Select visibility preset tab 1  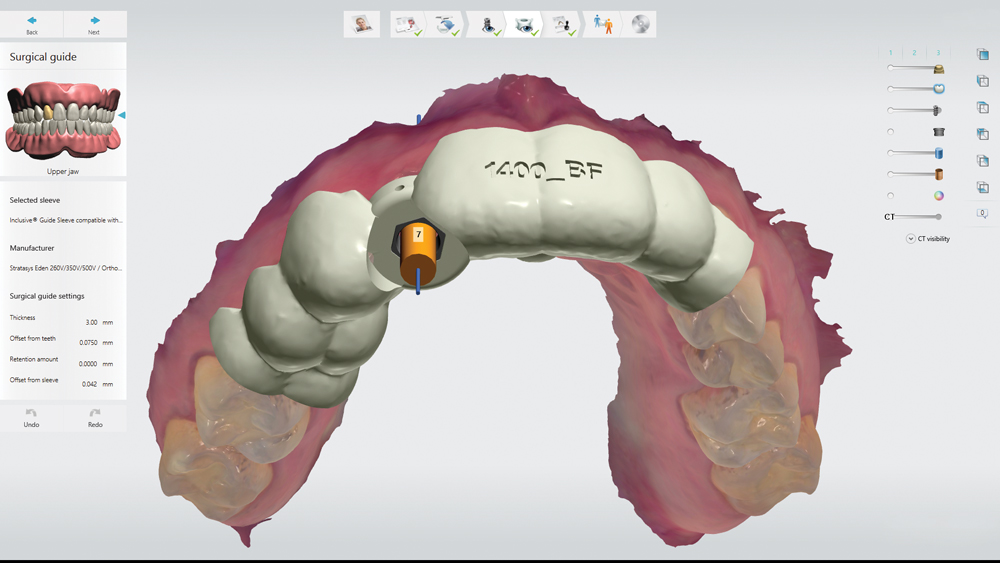click(890, 53)
